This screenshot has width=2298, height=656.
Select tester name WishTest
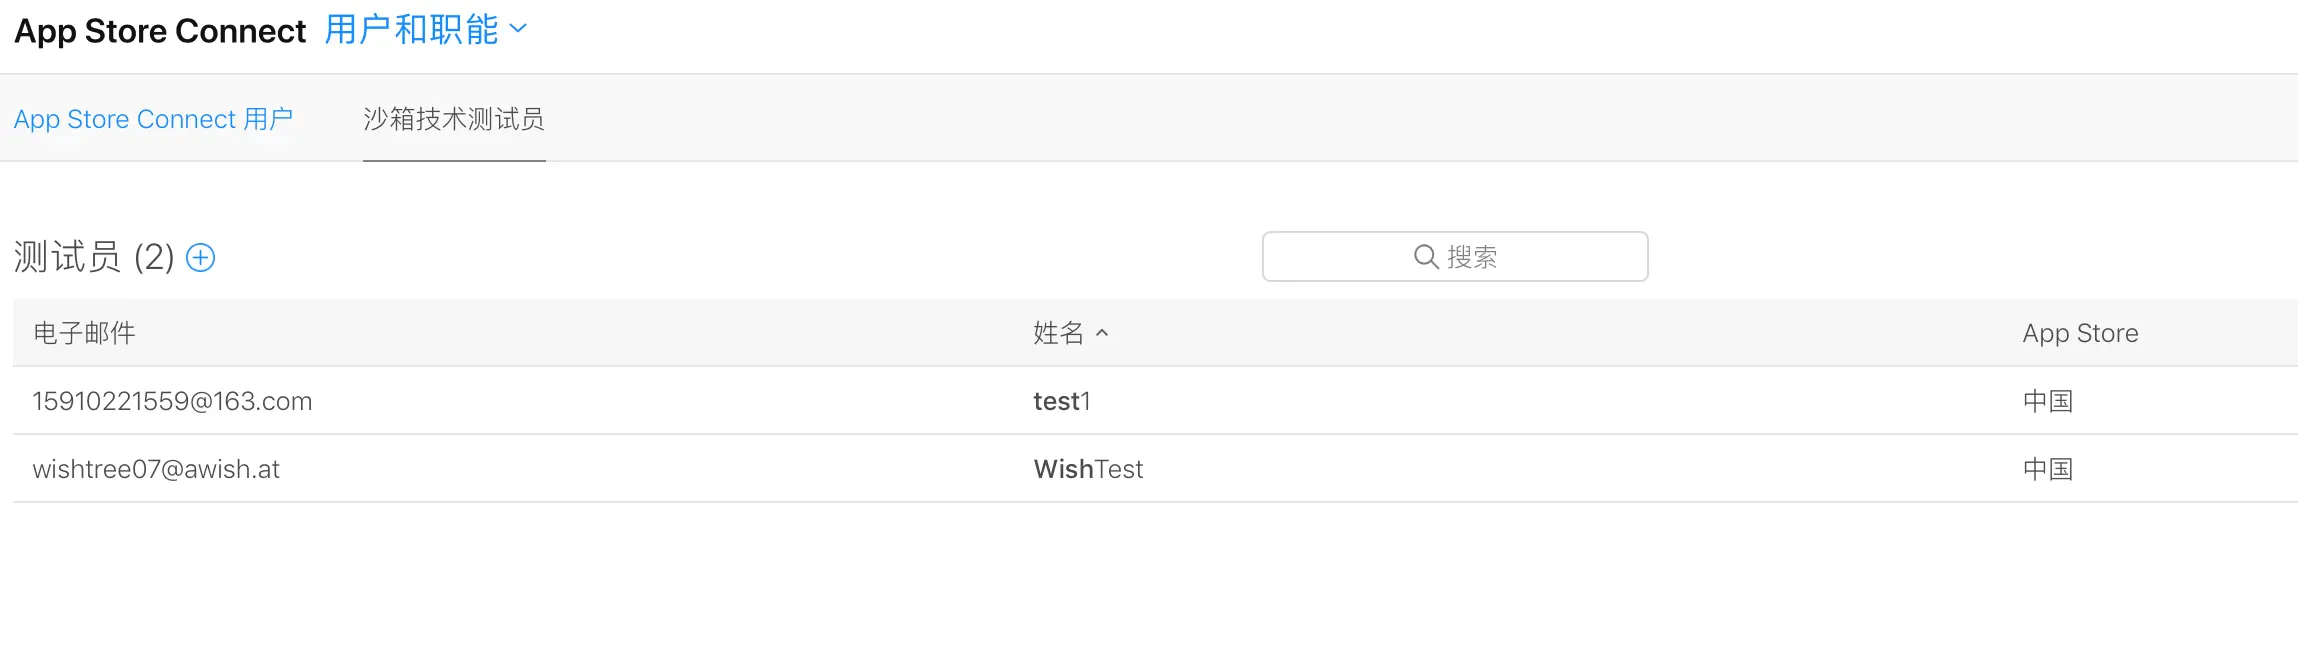click(x=1088, y=469)
